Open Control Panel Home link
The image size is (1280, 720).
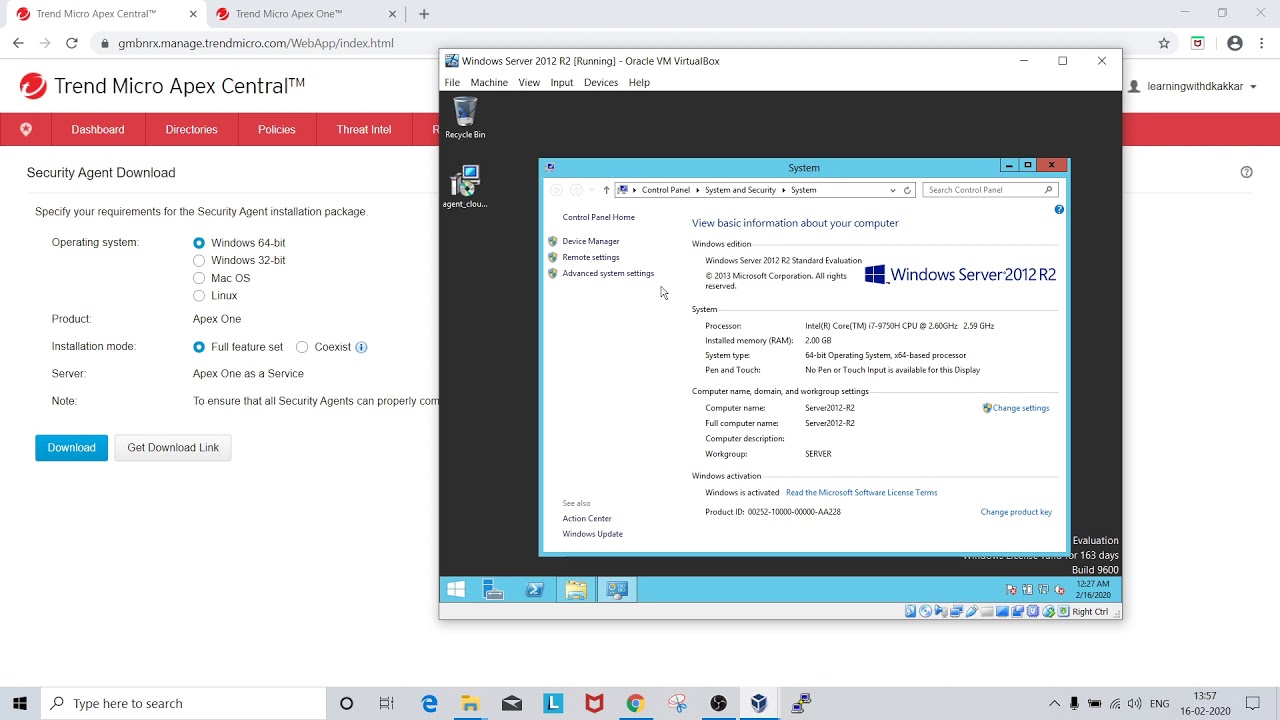point(598,217)
